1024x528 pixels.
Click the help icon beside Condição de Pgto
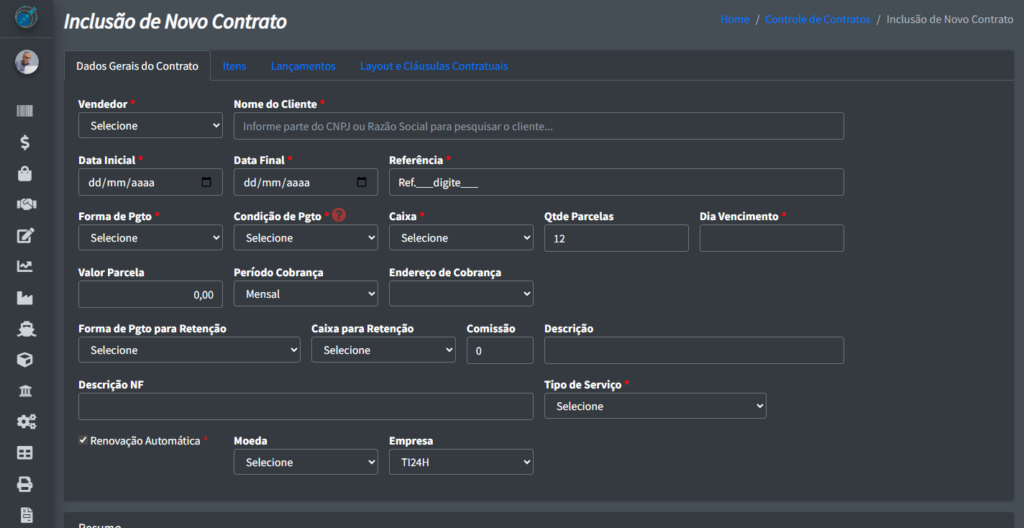click(x=339, y=216)
